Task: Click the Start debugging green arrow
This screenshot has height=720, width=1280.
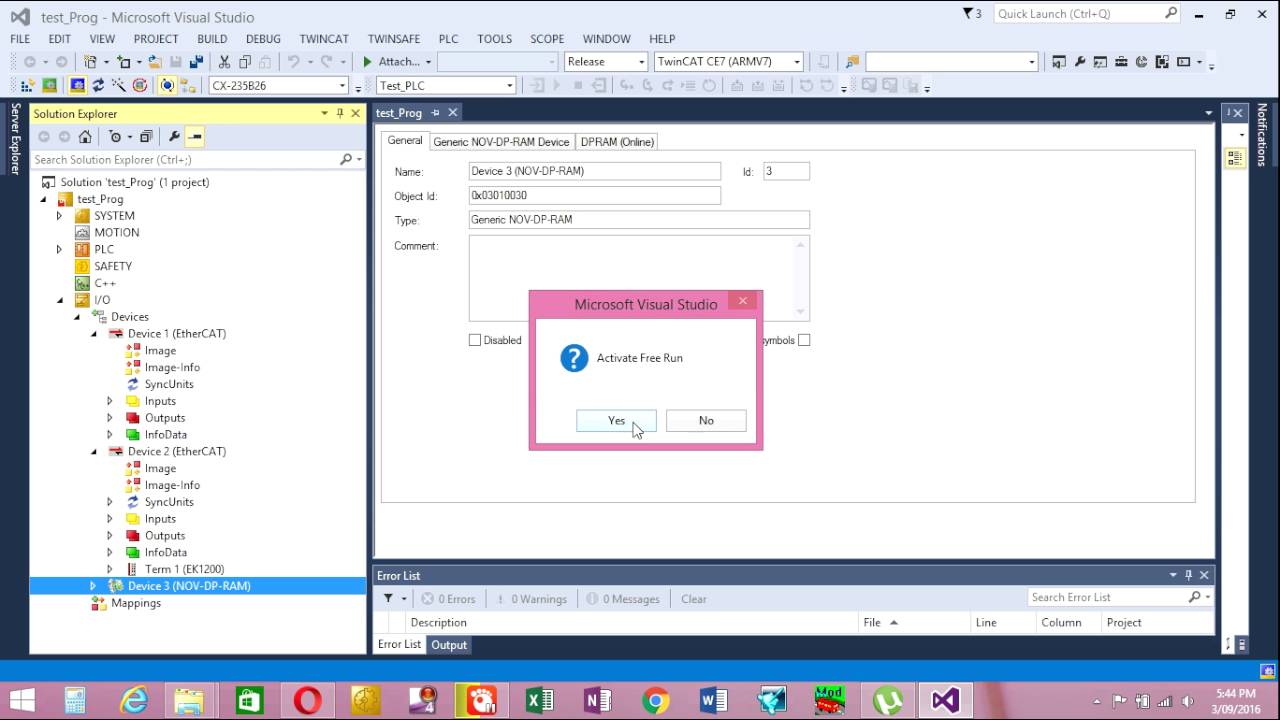Action: pyautogui.click(x=367, y=61)
